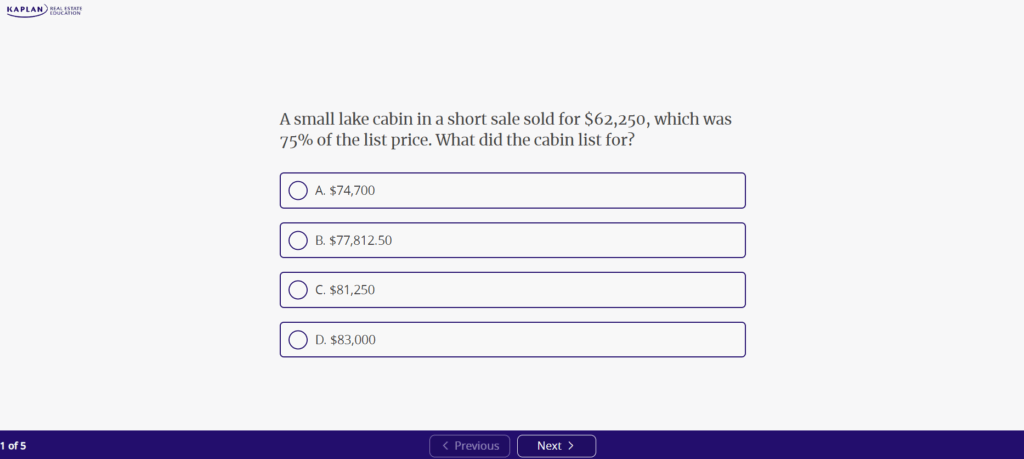This screenshot has height=459, width=1024.
Task: Click the $62,250 amount in the question
Action: (617, 120)
